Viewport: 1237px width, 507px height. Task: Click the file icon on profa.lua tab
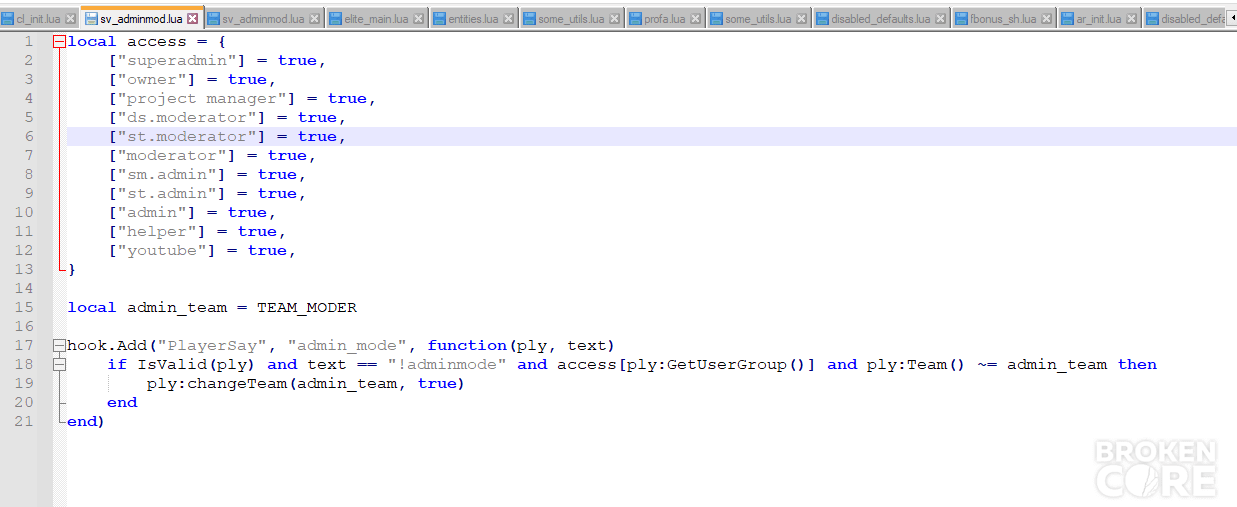point(635,19)
